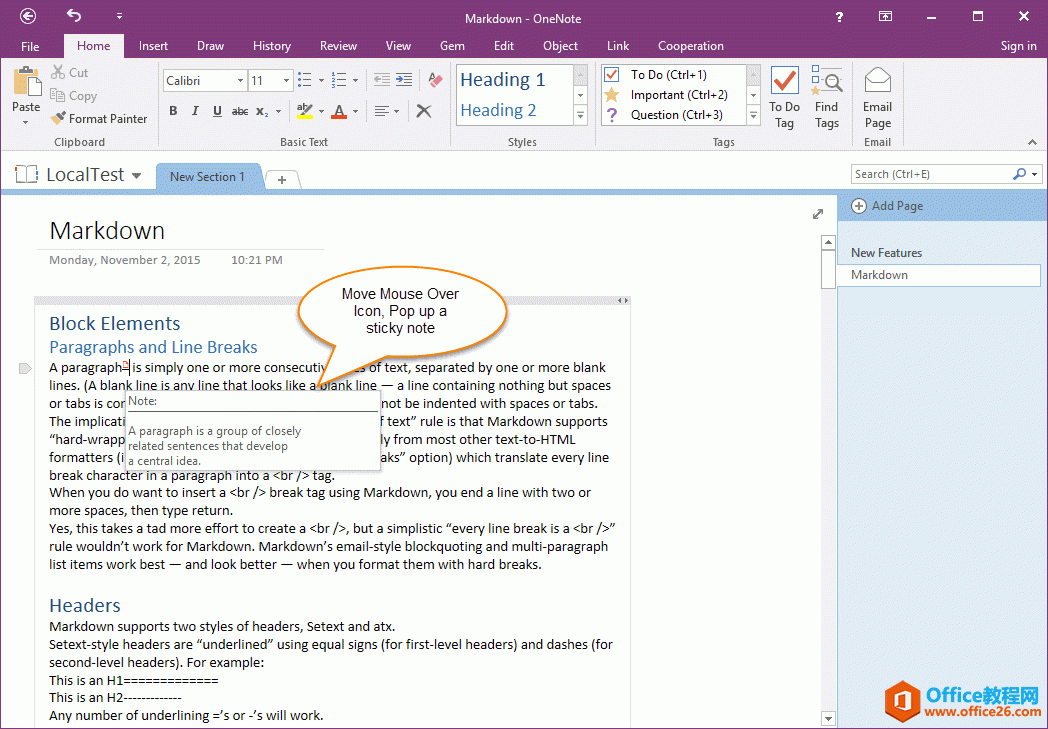This screenshot has height=729, width=1048.
Task: Open the font size 11 dropdown
Action: pyautogui.click(x=287, y=81)
